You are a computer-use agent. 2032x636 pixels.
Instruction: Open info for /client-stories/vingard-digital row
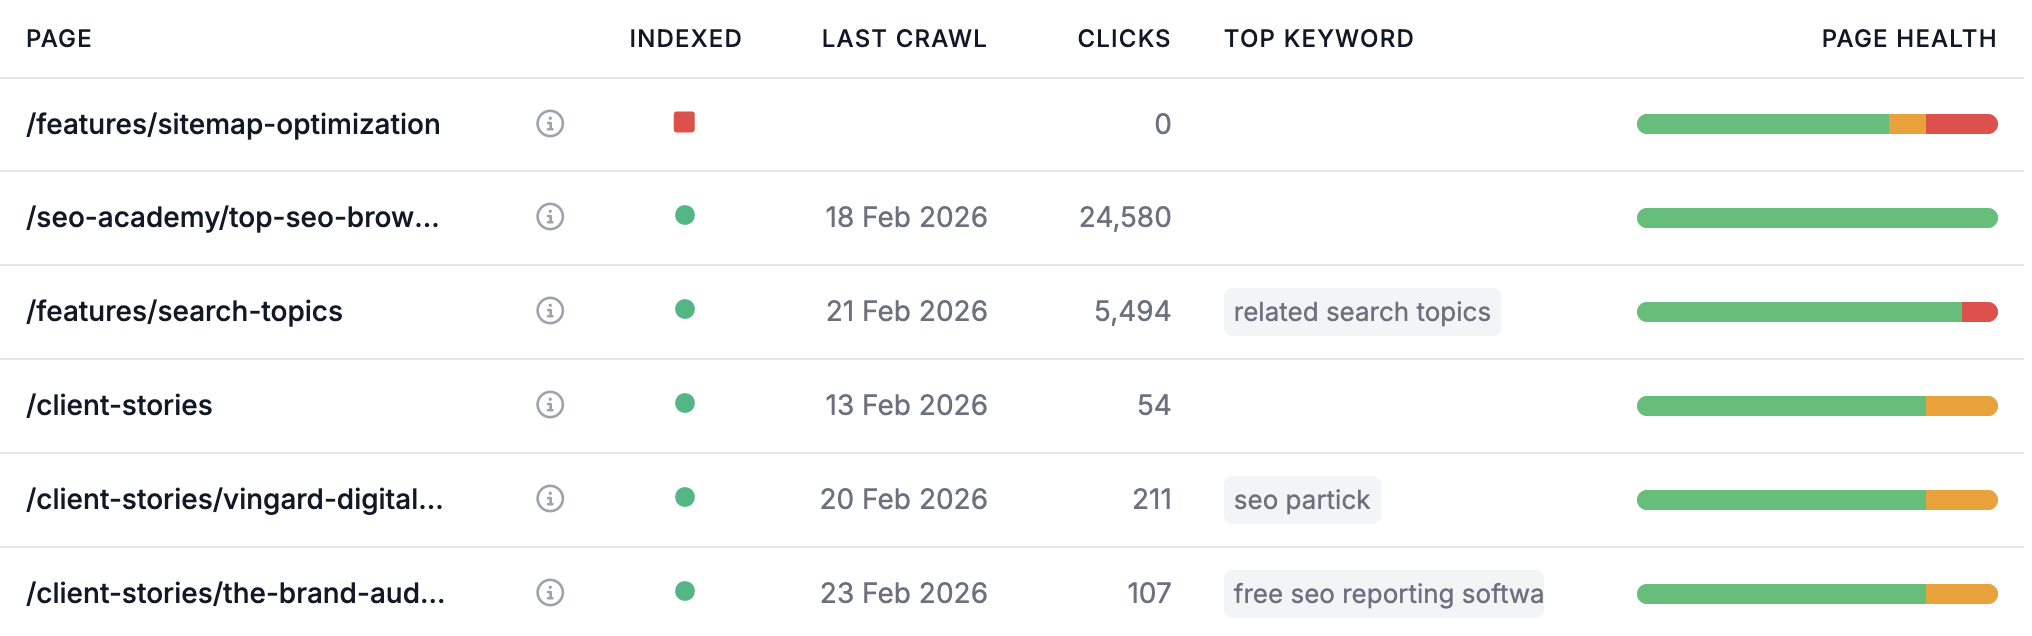[550, 498]
